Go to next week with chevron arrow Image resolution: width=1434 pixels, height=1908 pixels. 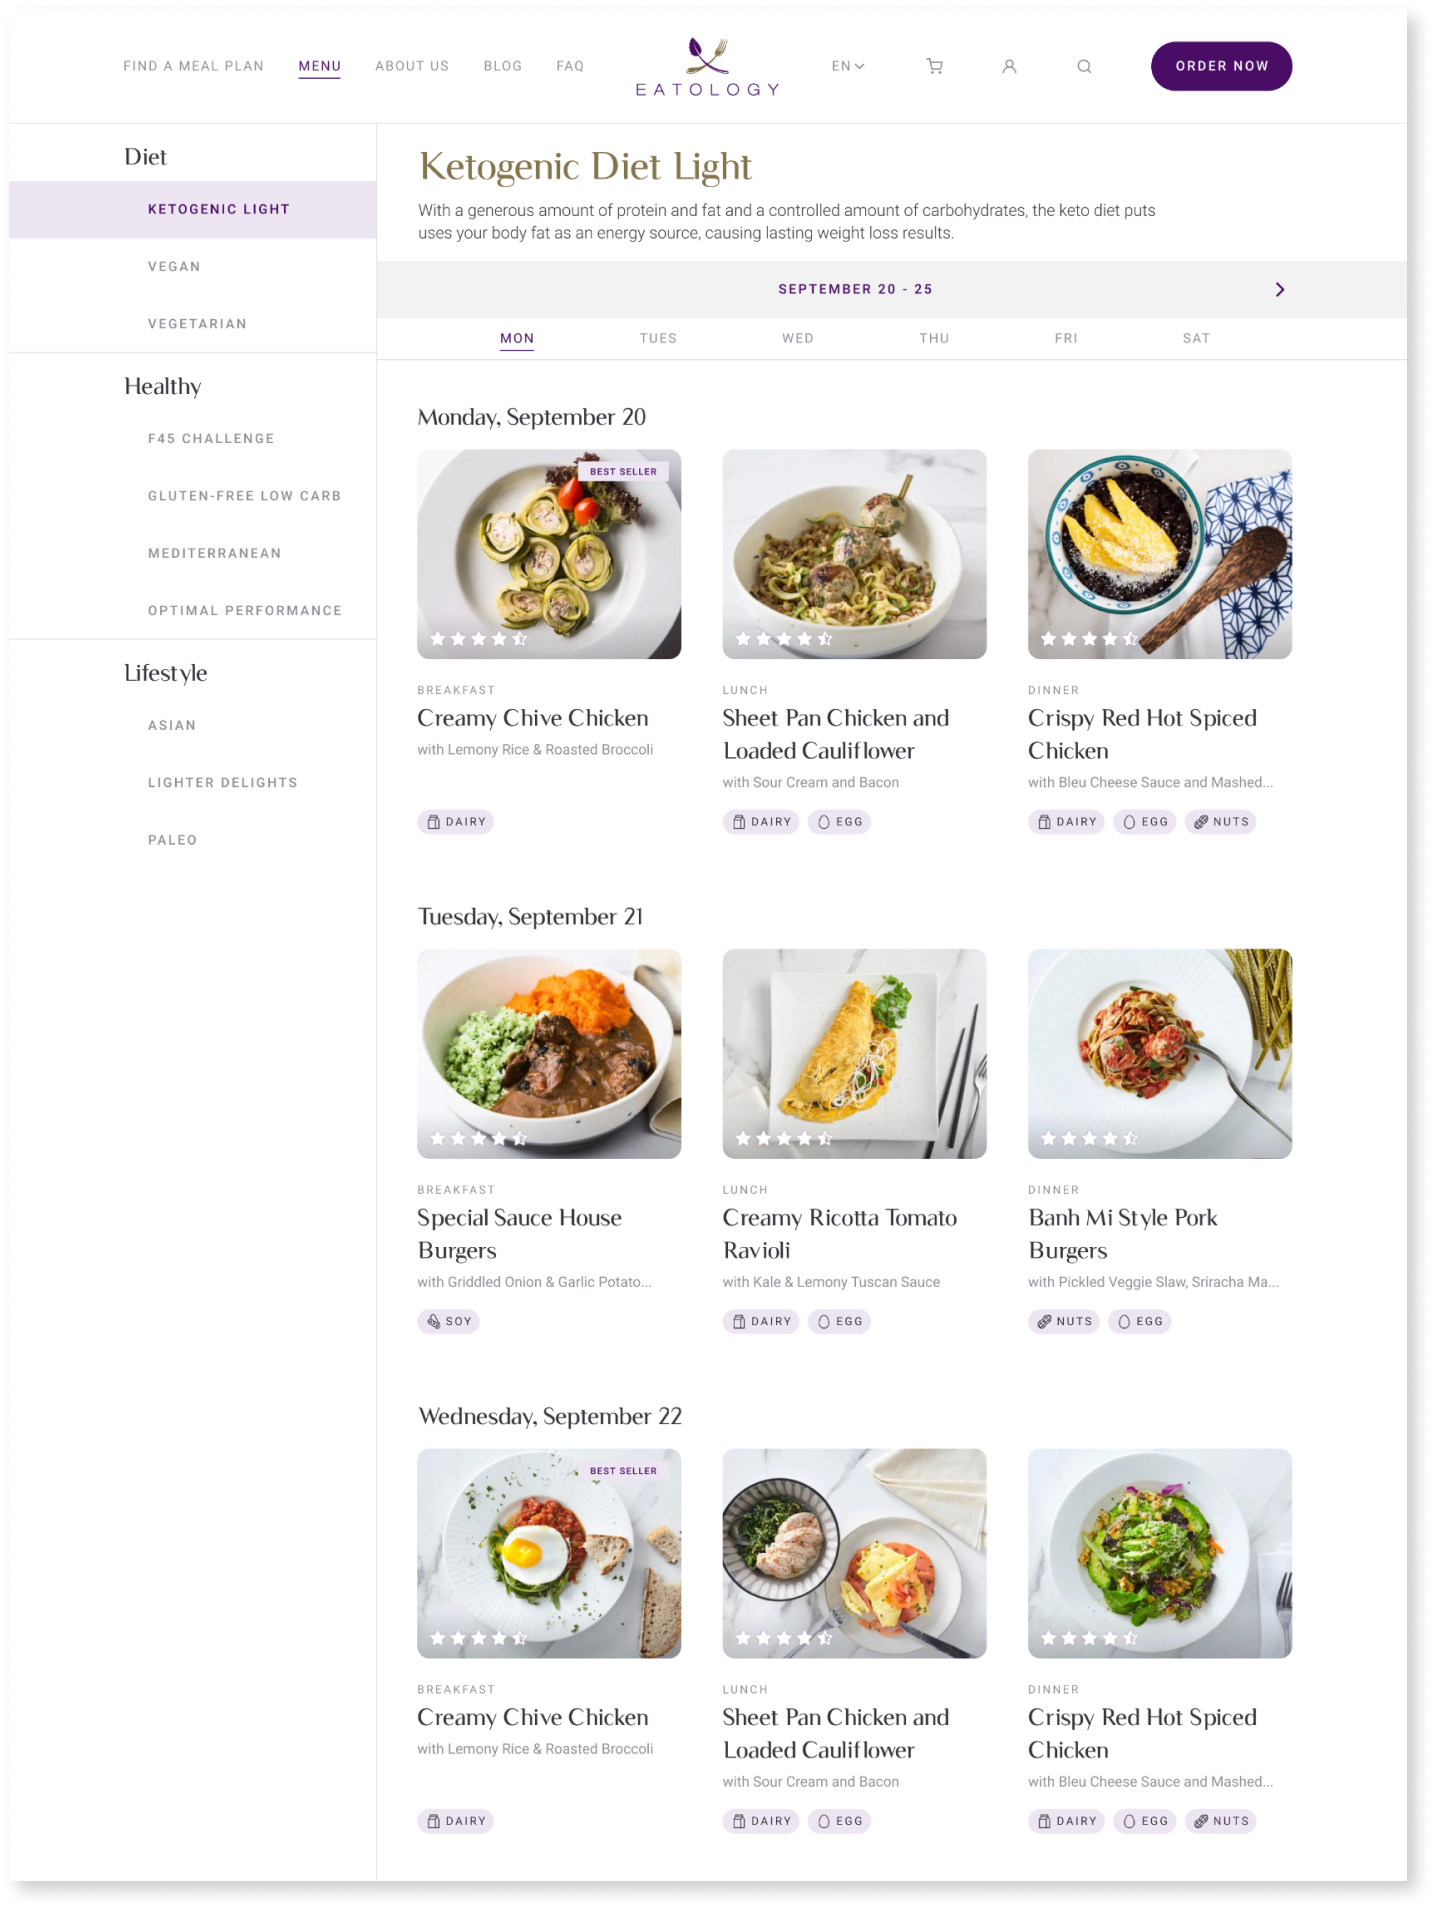pyautogui.click(x=1280, y=289)
